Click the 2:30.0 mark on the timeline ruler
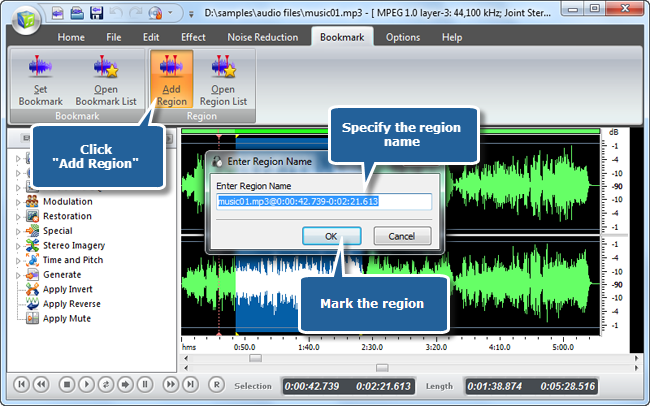This screenshot has height=406, width=650. (x=372, y=347)
